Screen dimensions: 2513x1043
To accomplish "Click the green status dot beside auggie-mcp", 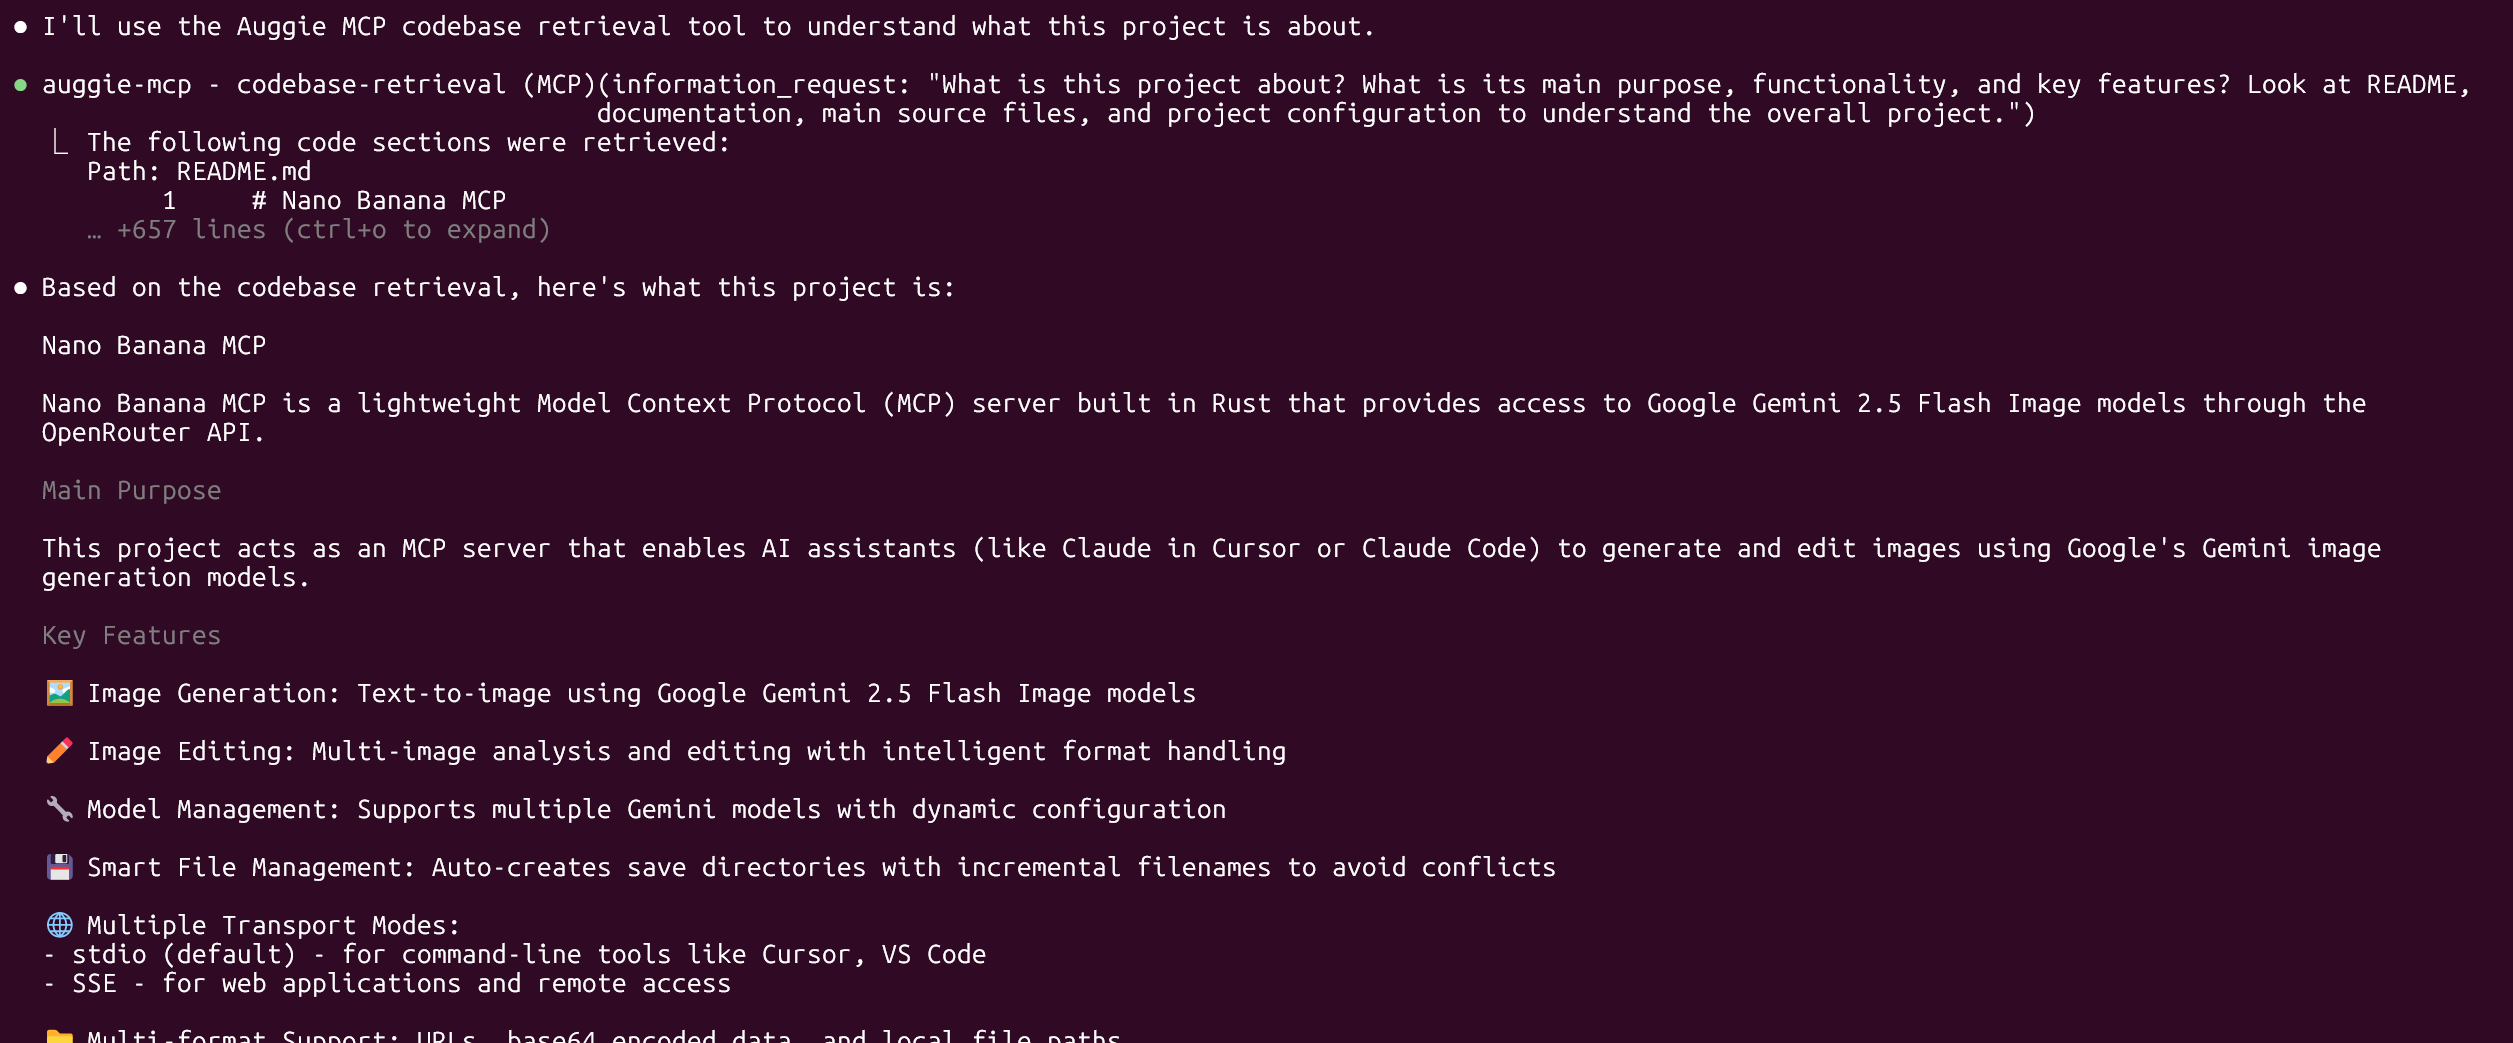I will [20, 85].
